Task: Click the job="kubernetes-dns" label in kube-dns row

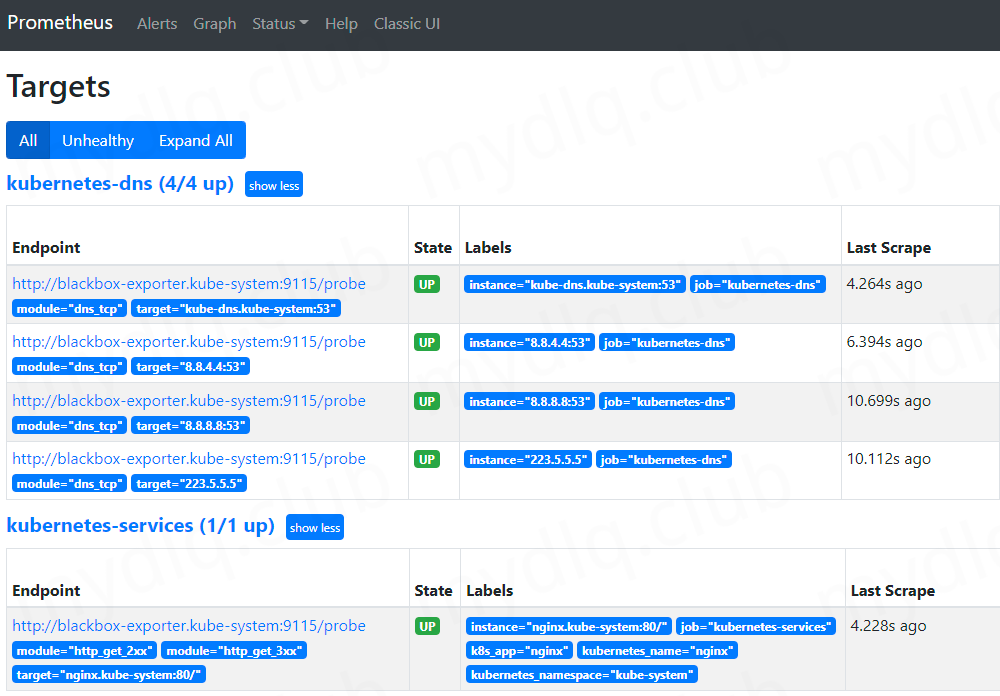Action: [x=758, y=285]
